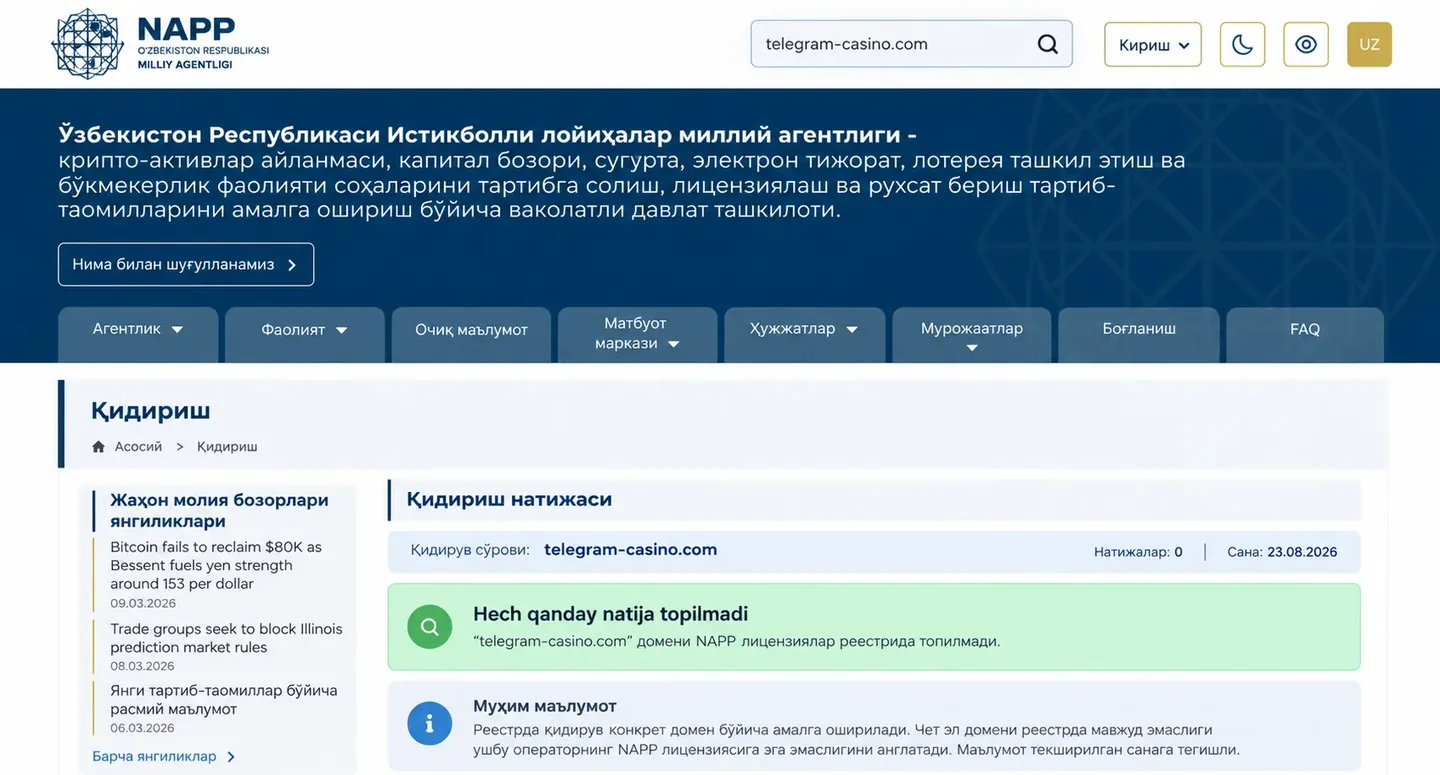Click the home icon in breadcrumb

coord(98,446)
